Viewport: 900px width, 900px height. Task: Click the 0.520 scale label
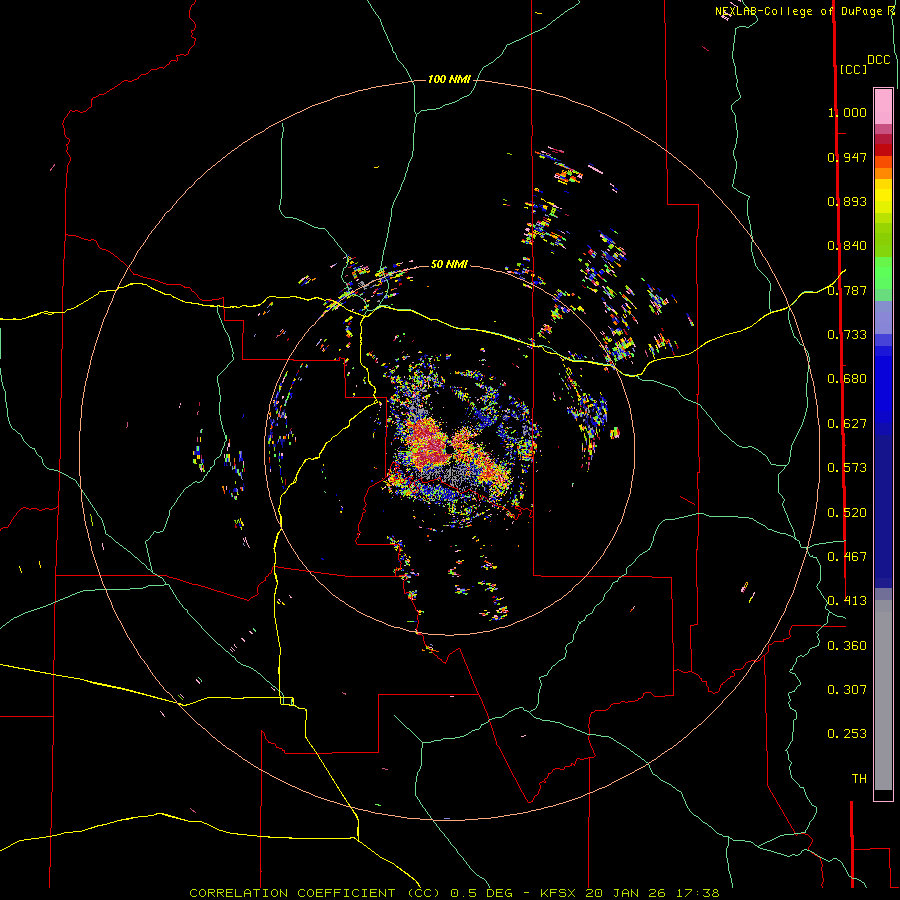847,513
